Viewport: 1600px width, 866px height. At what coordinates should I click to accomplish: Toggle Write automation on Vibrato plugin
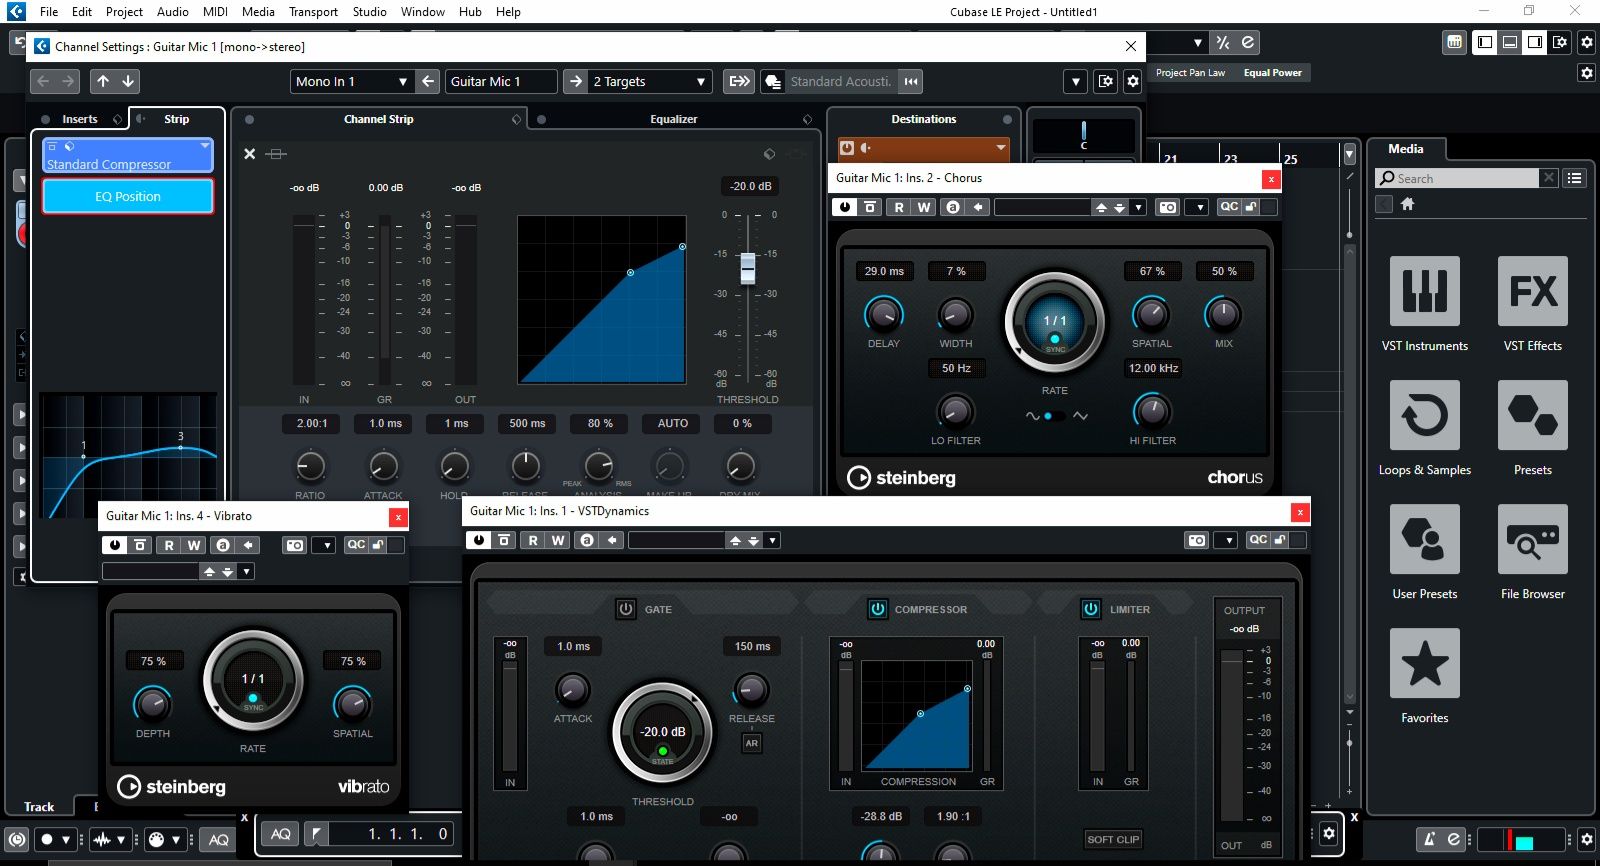pos(194,545)
